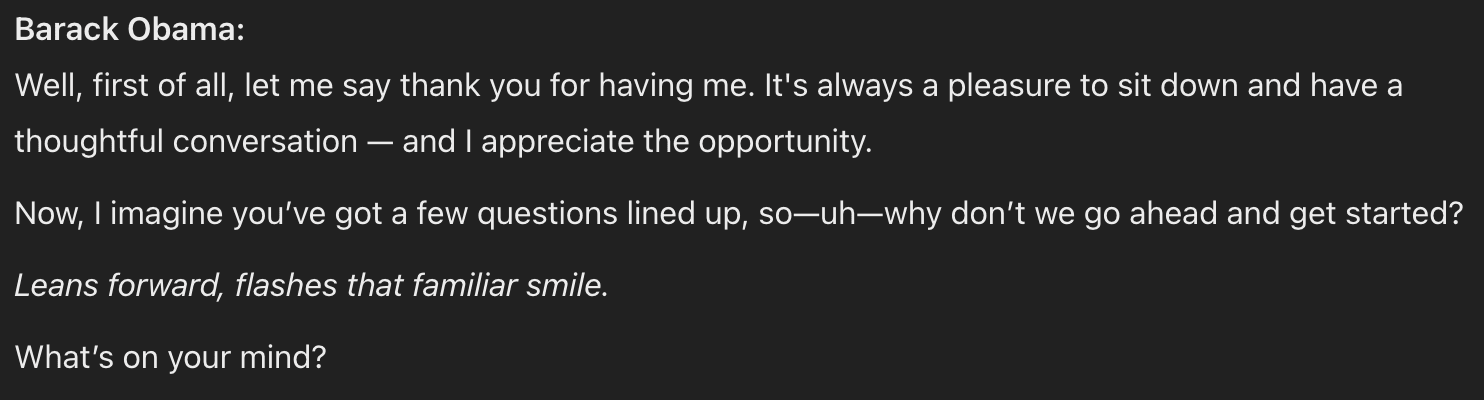This screenshot has width=1484, height=400.
Task: Click the word "conversation" in the second line
Action: [264, 141]
